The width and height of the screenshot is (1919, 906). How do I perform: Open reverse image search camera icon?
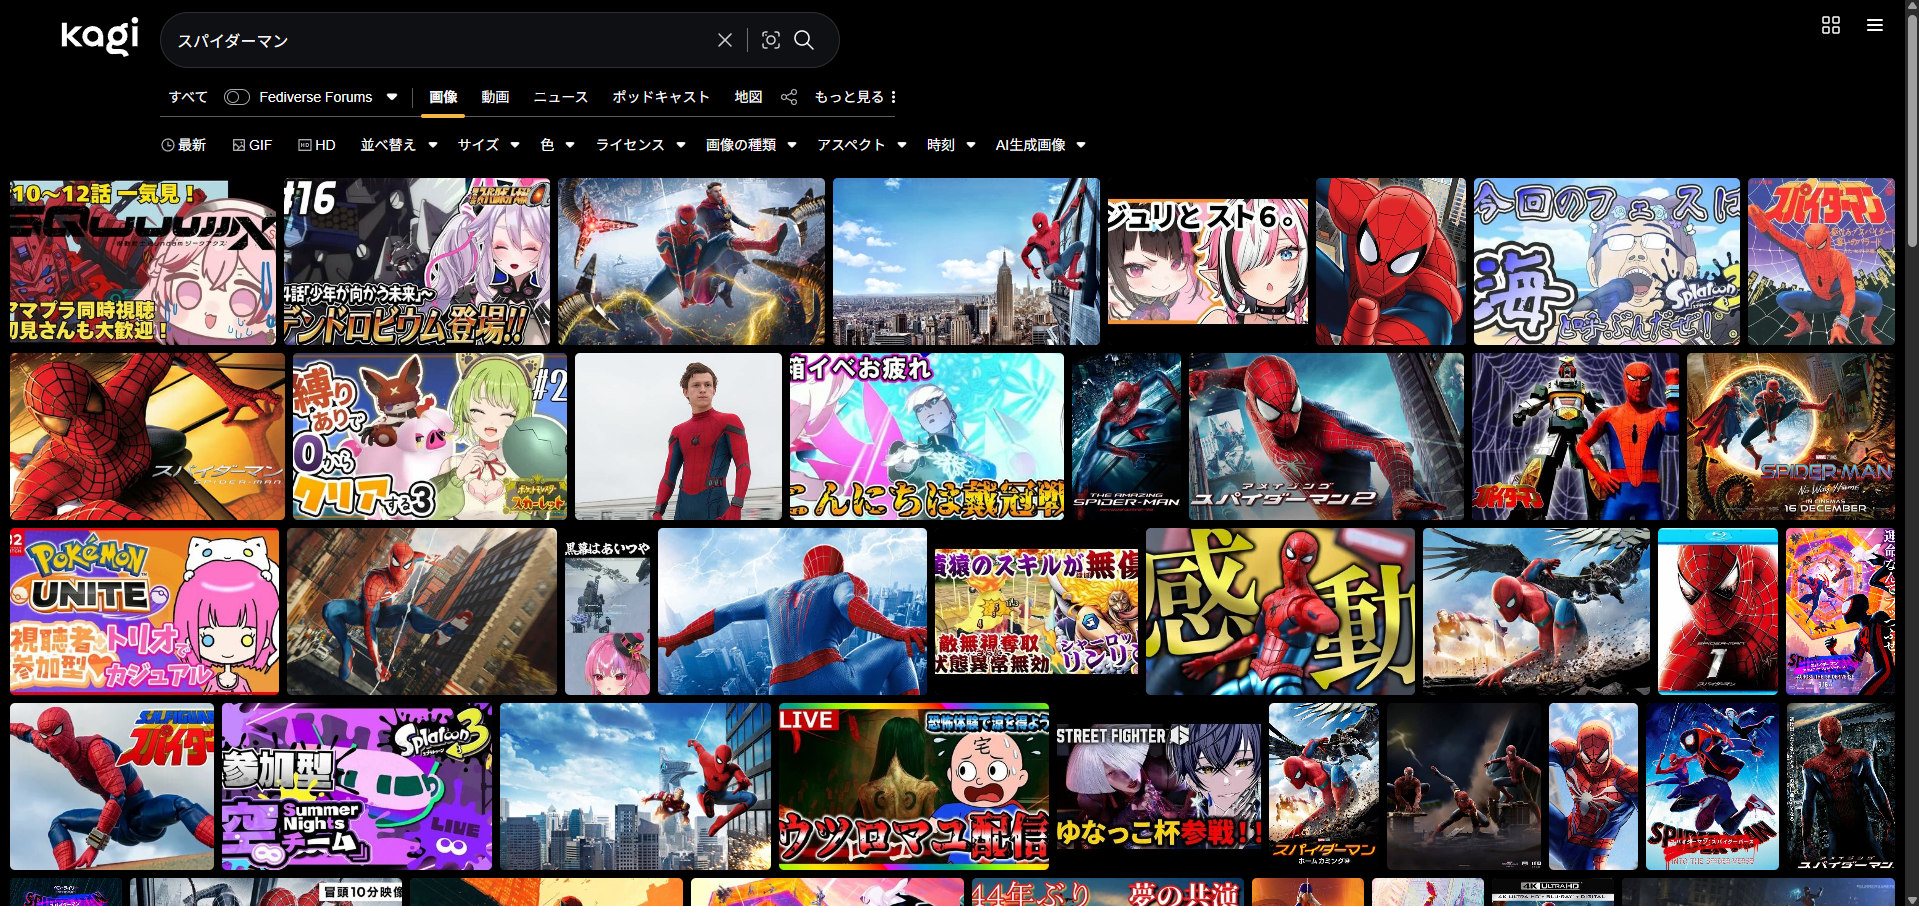770,40
